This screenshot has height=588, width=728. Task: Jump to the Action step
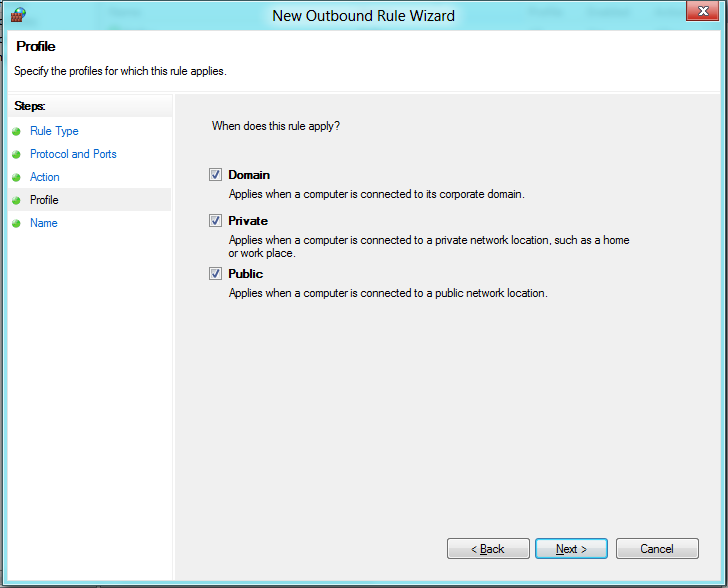[x=45, y=177]
